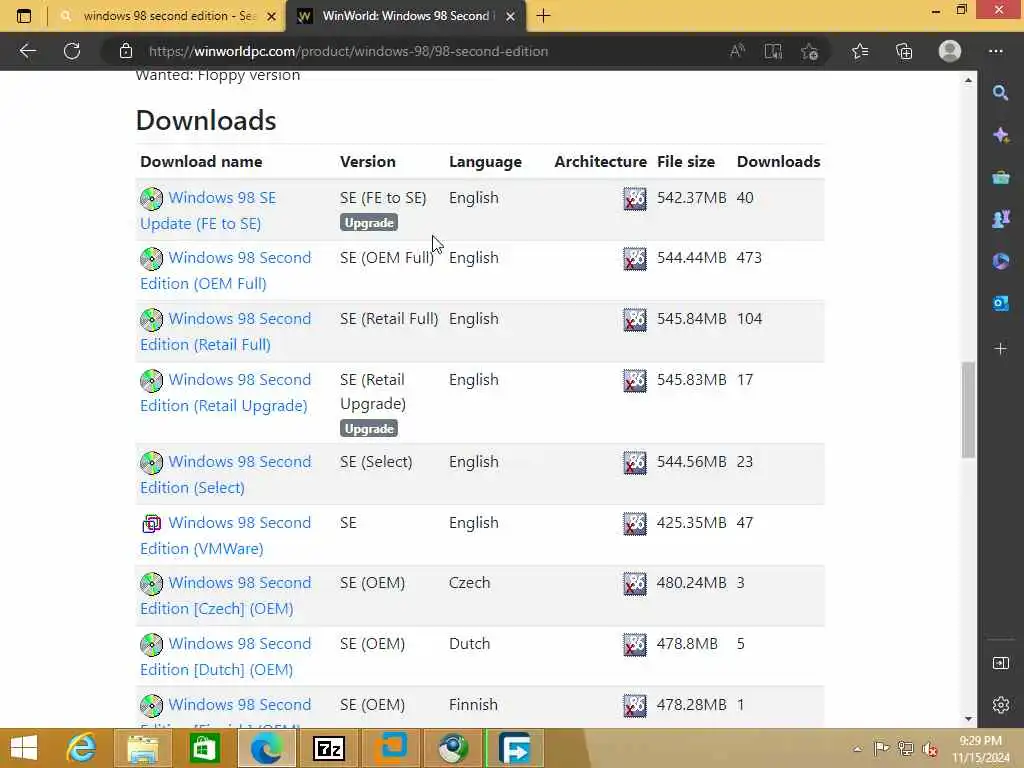Image resolution: width=1024 pixels, height=768 pixels.
Task: Click the address bar URL
Action: pyautogui.click(x=348, y=51)
